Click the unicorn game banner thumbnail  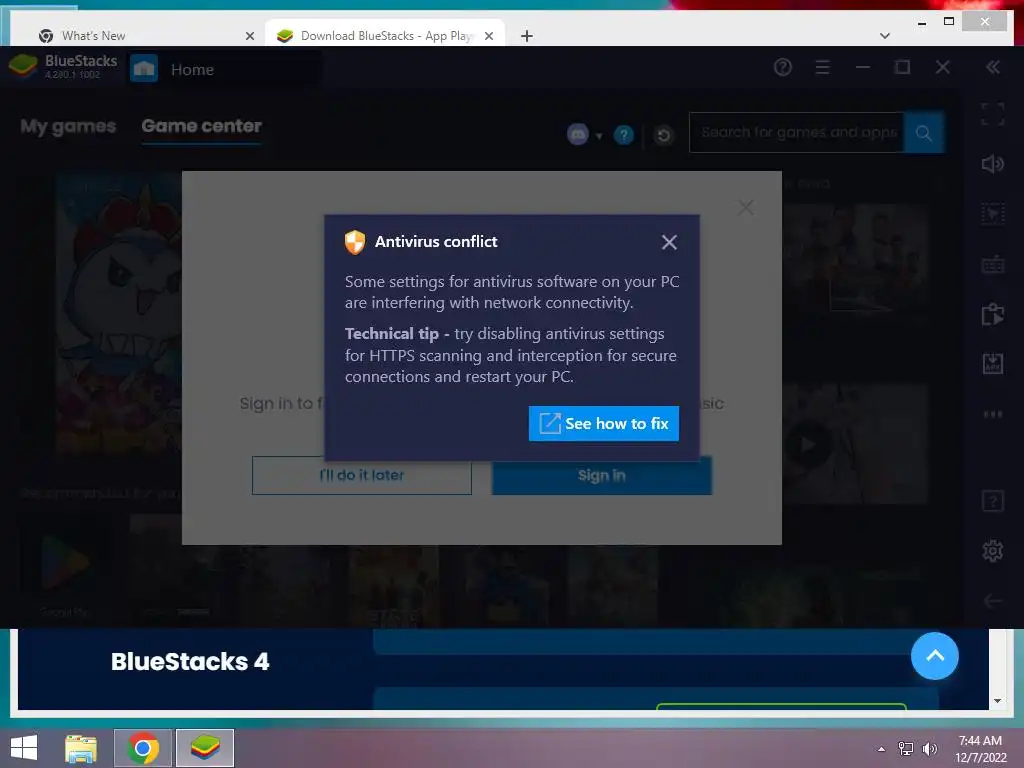coord(118,315)
